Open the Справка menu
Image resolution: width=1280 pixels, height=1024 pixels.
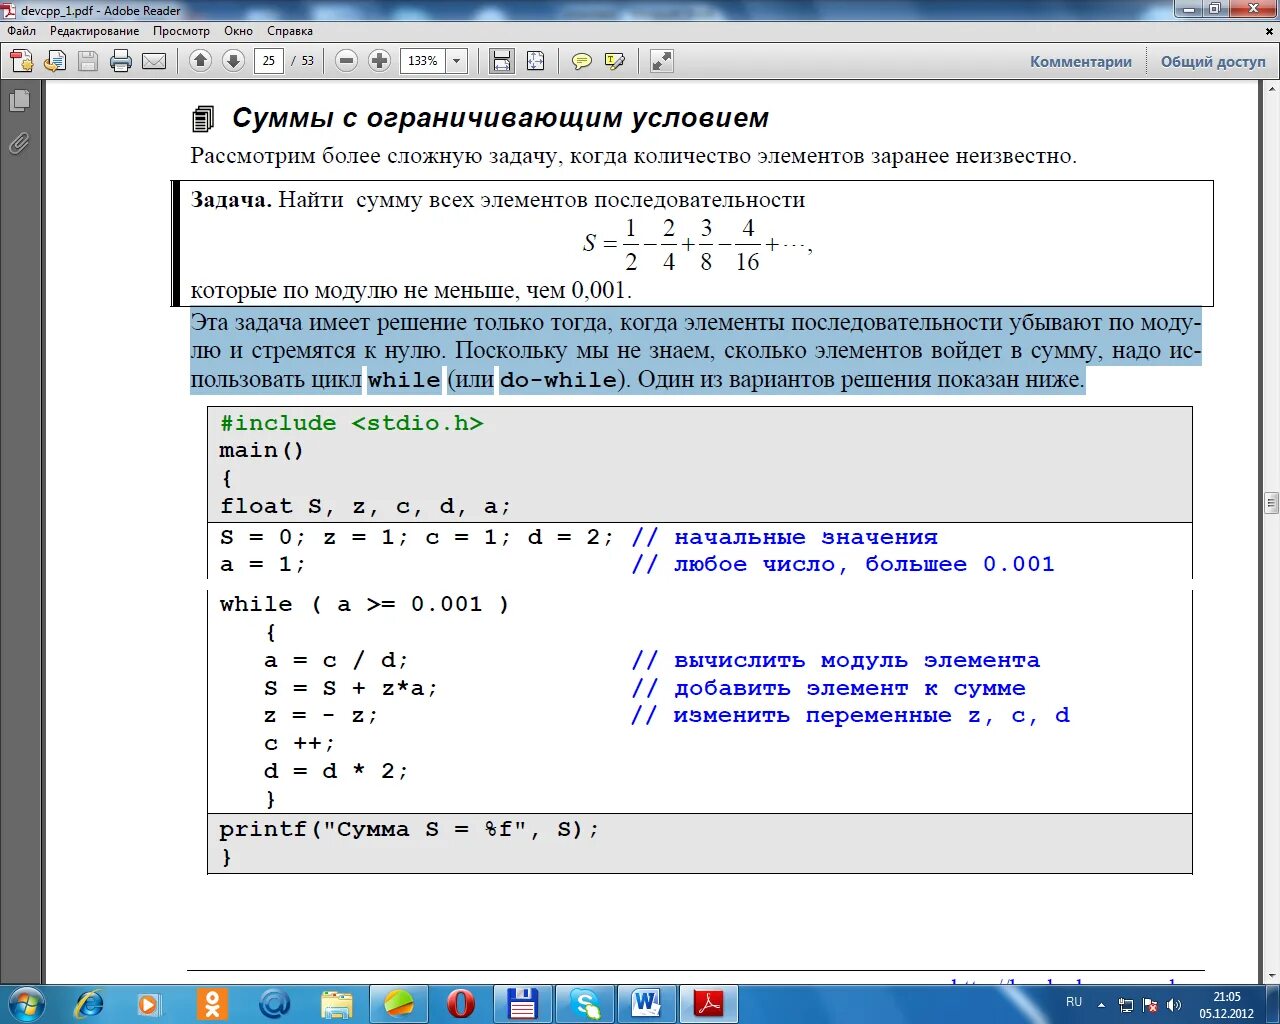[x=290, y=31]
